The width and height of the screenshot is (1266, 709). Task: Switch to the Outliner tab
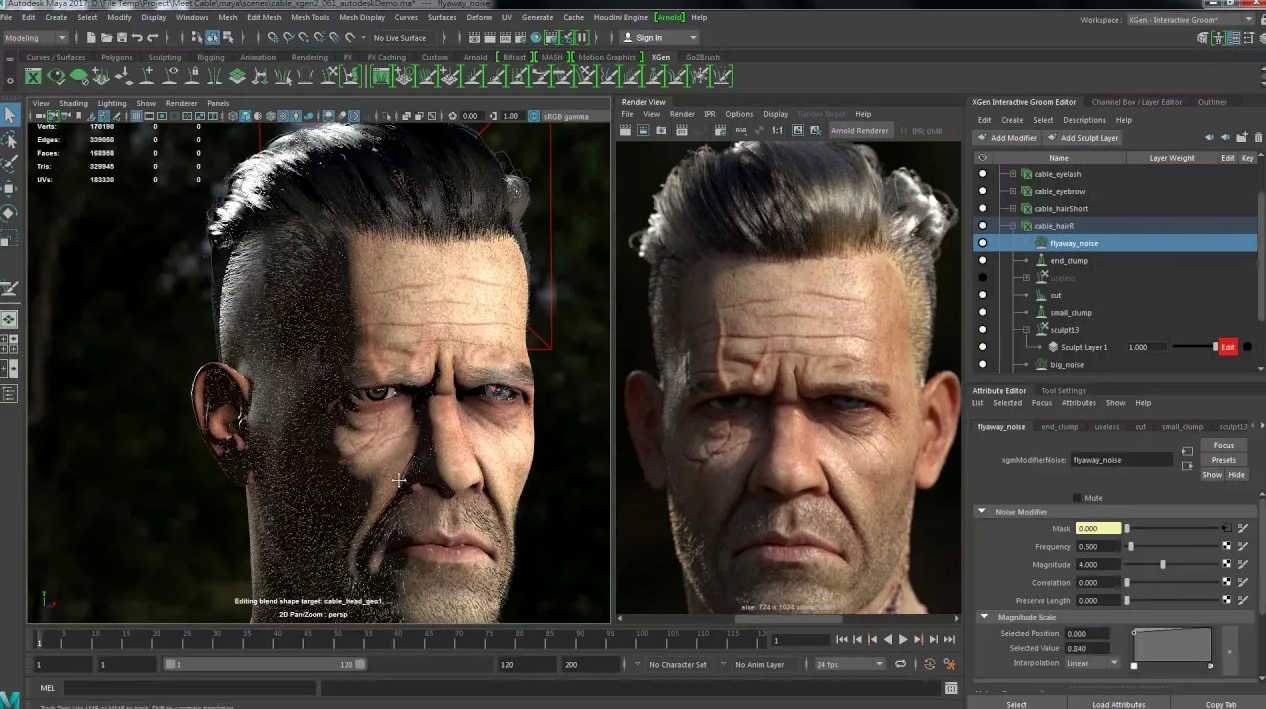coord(1212,102)
